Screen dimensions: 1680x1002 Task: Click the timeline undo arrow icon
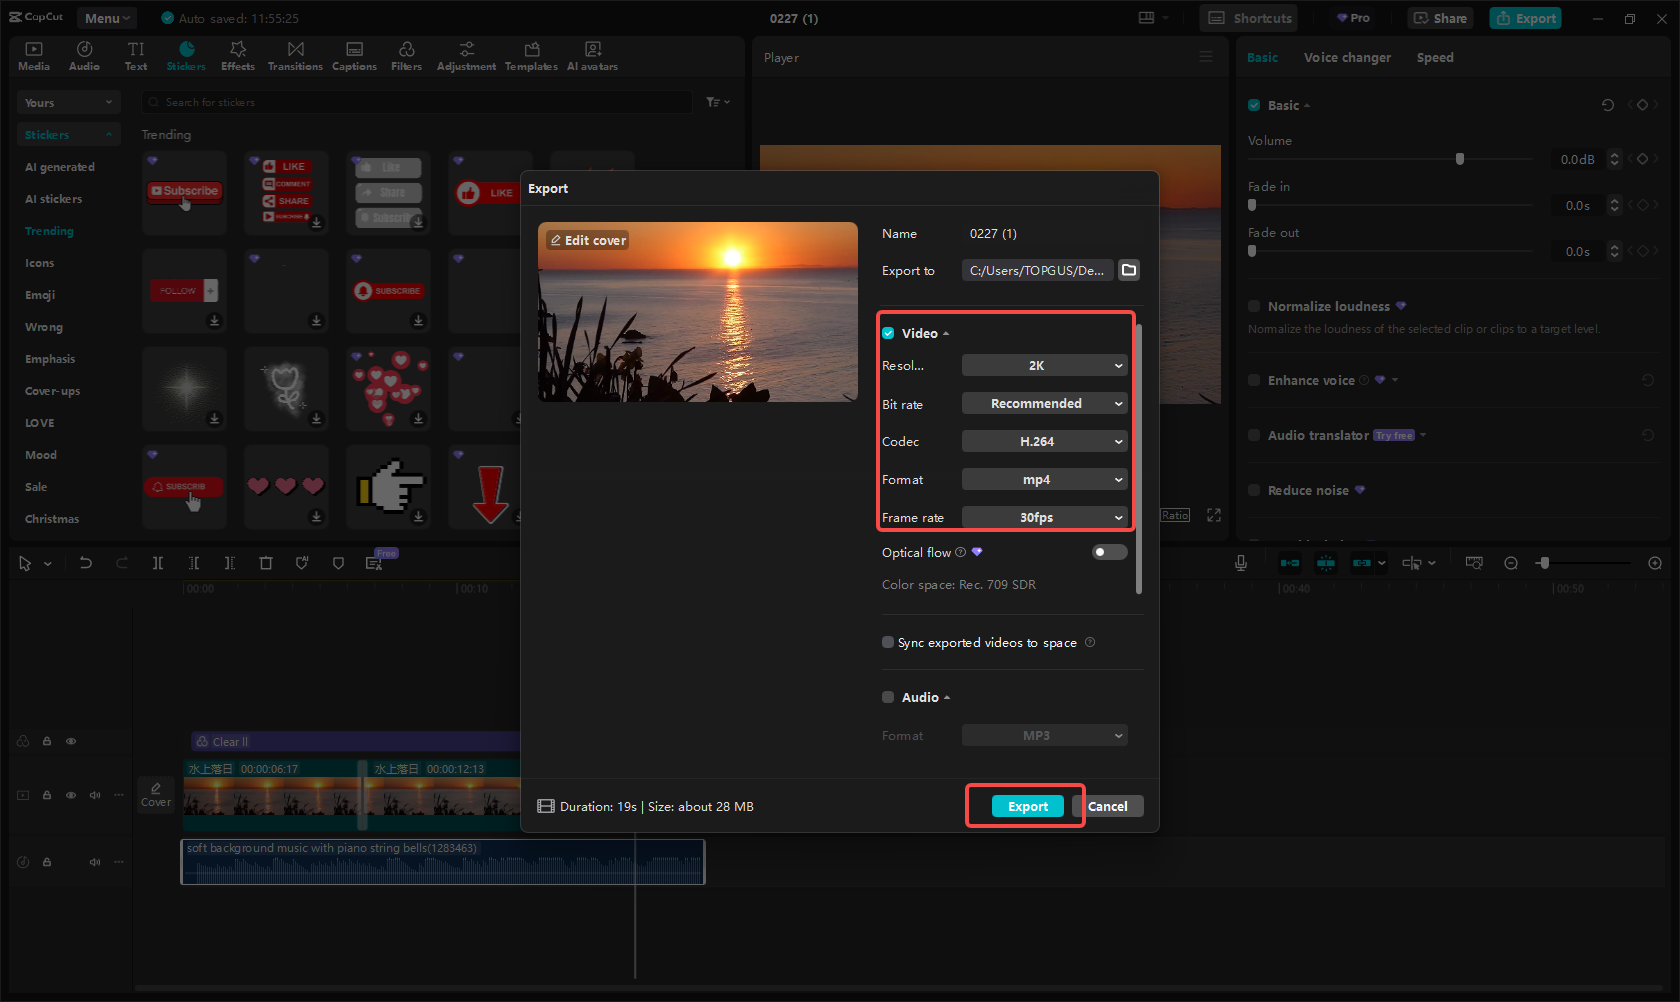[86, 563]
